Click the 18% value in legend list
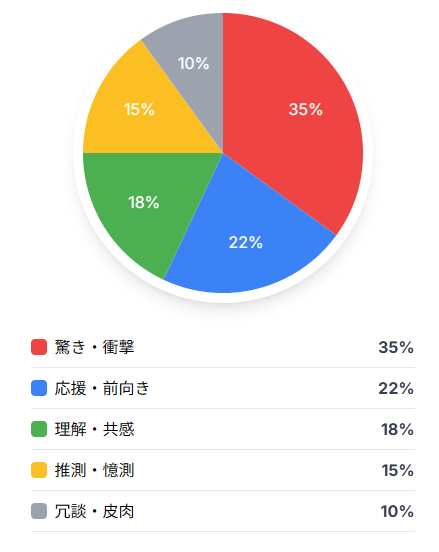439x552 pixels. click(397, 429)
